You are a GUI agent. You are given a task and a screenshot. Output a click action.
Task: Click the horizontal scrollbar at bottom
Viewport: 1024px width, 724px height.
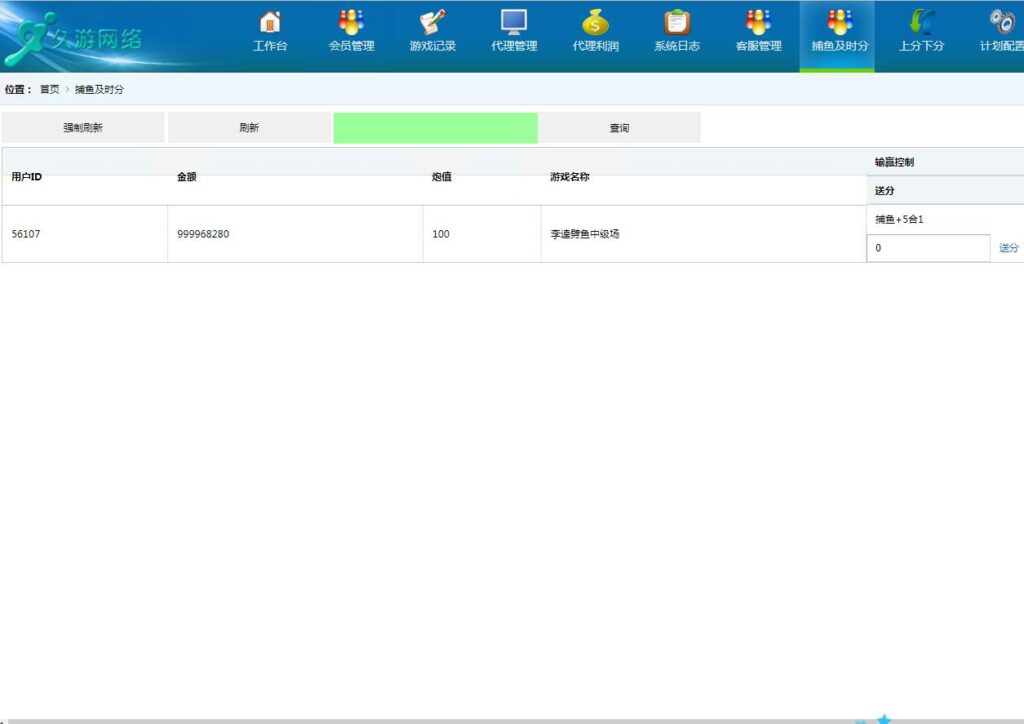420,720
